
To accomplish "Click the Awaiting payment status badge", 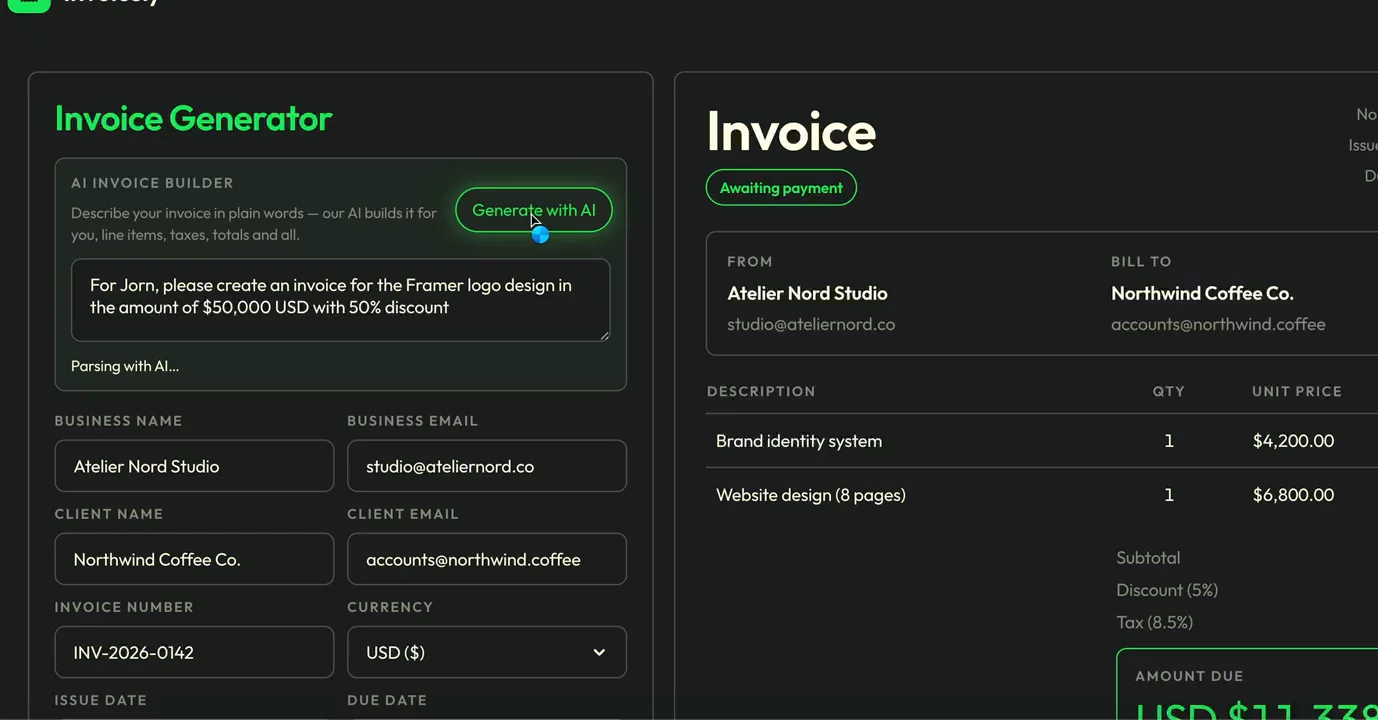I will pos(781,188).
